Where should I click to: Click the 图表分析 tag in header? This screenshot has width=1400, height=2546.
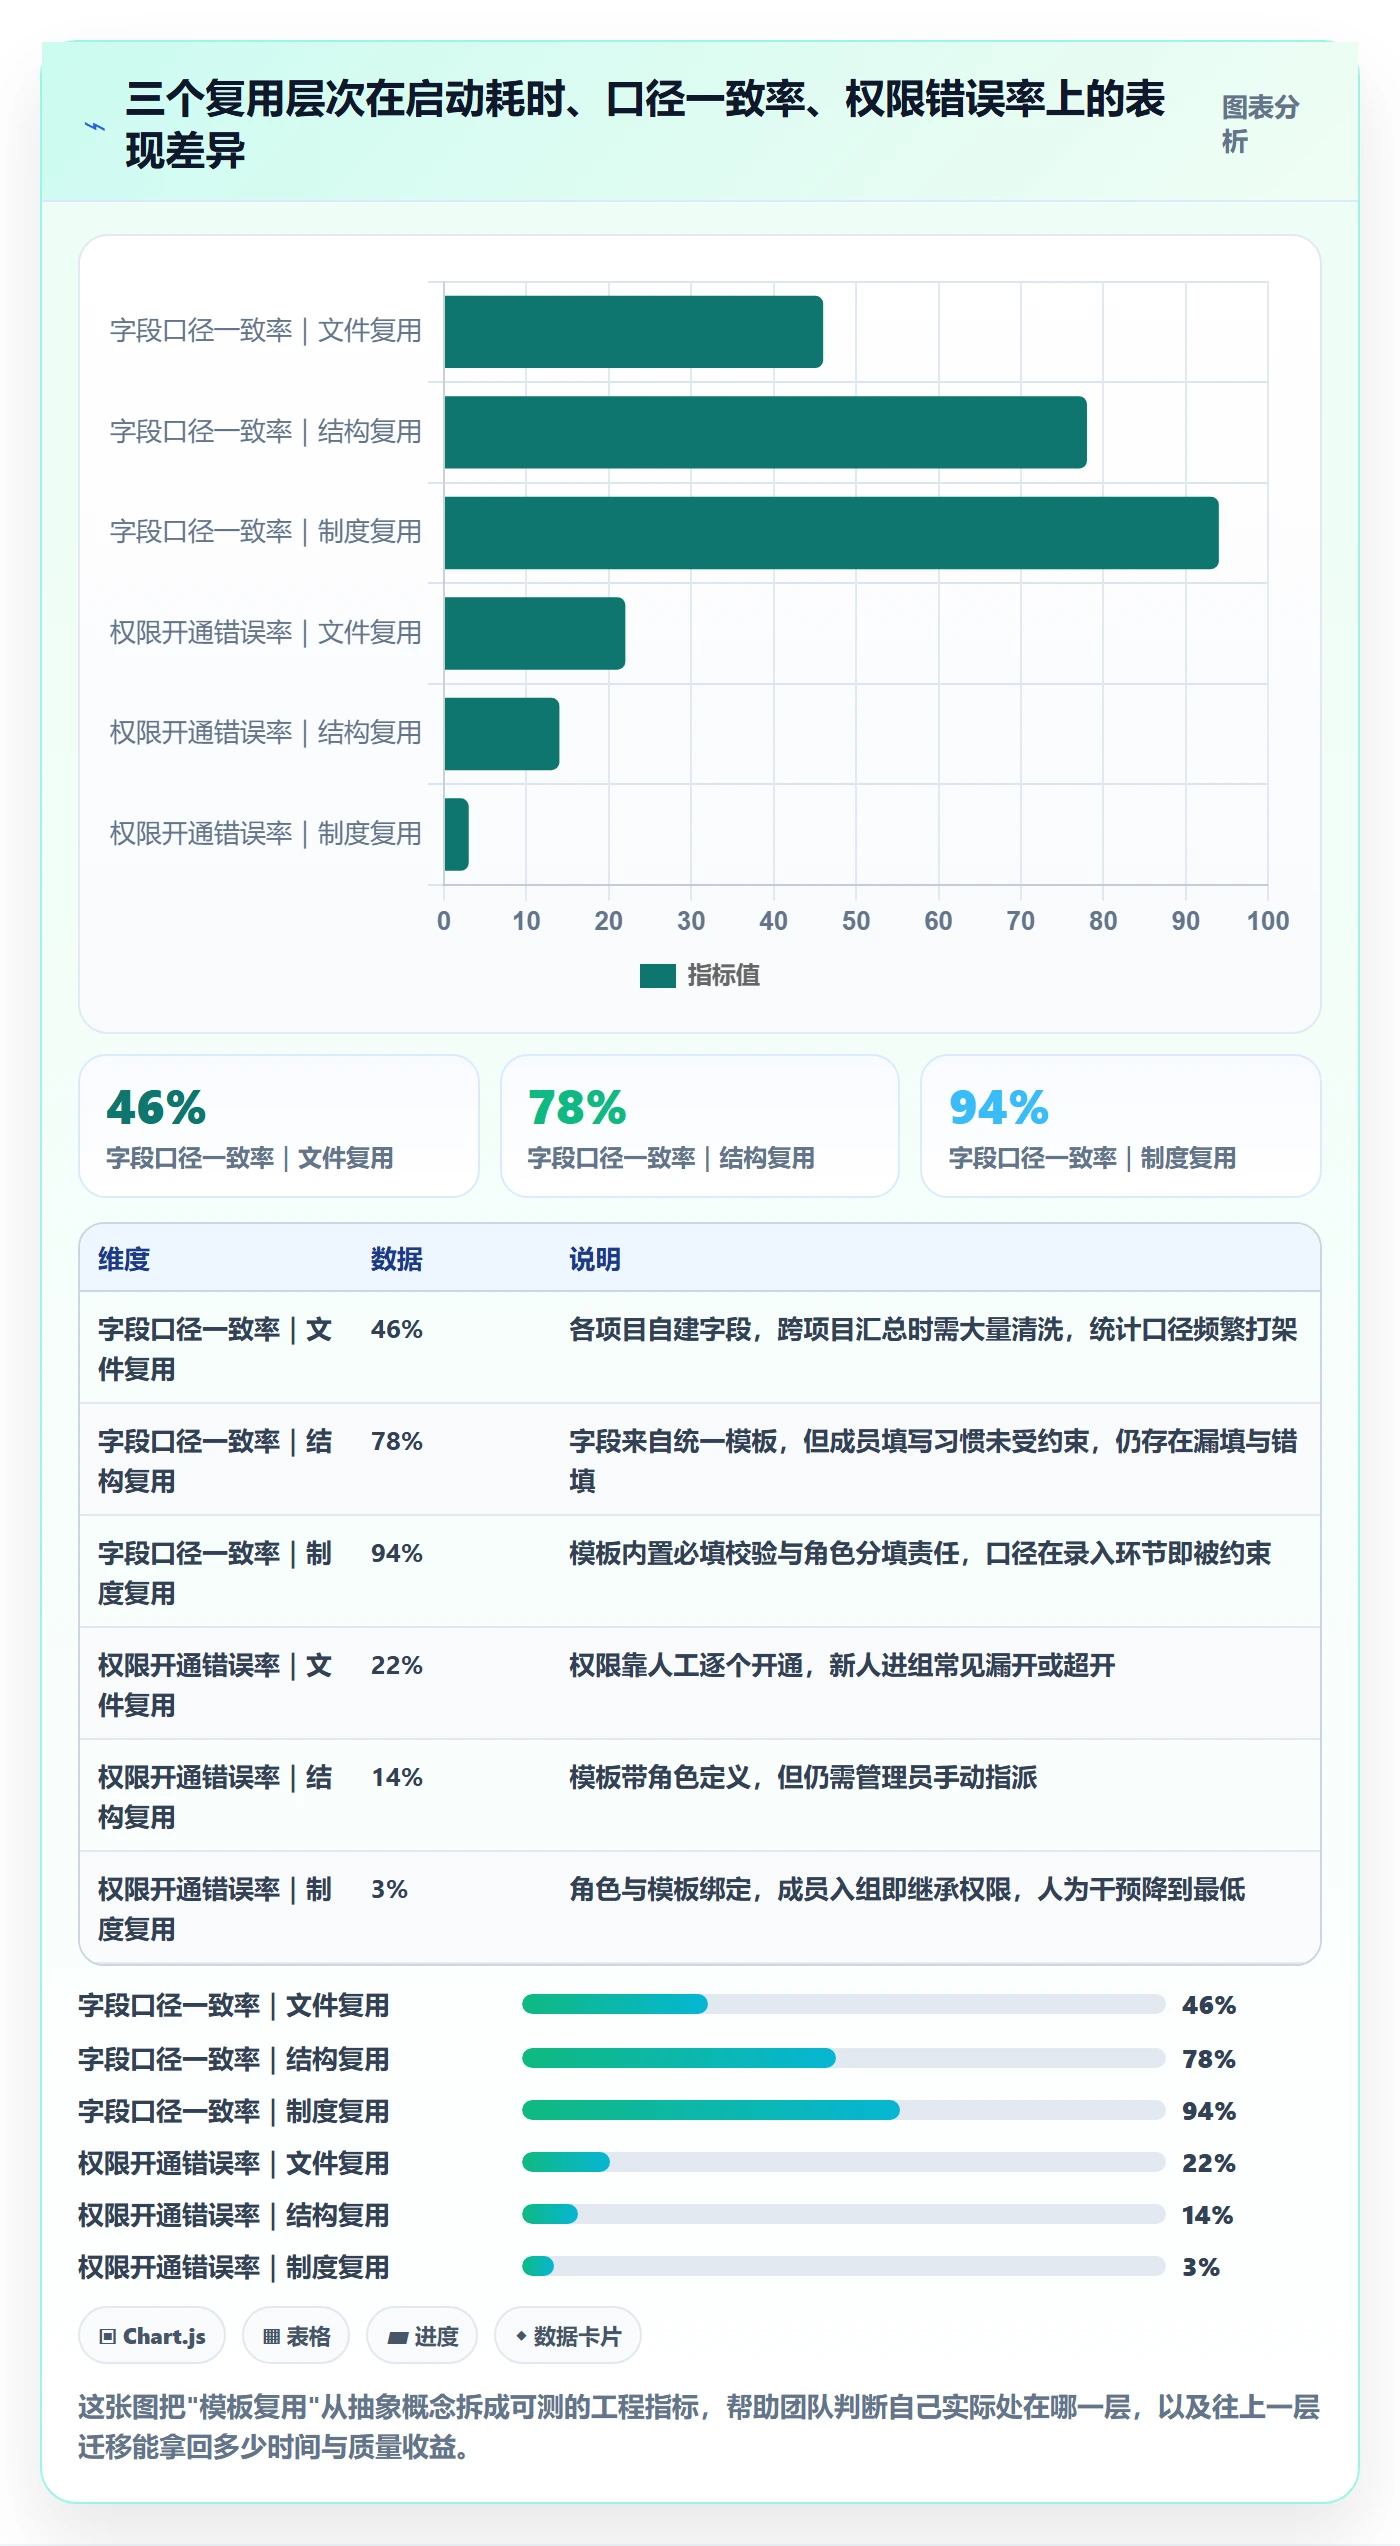coord(1260,124)
